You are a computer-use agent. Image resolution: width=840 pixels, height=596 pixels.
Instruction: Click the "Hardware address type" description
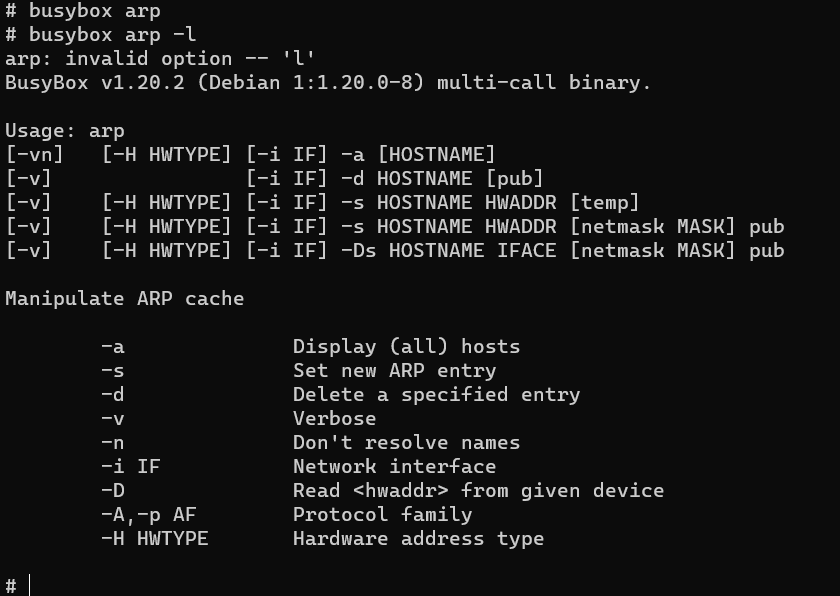[418, 539]
